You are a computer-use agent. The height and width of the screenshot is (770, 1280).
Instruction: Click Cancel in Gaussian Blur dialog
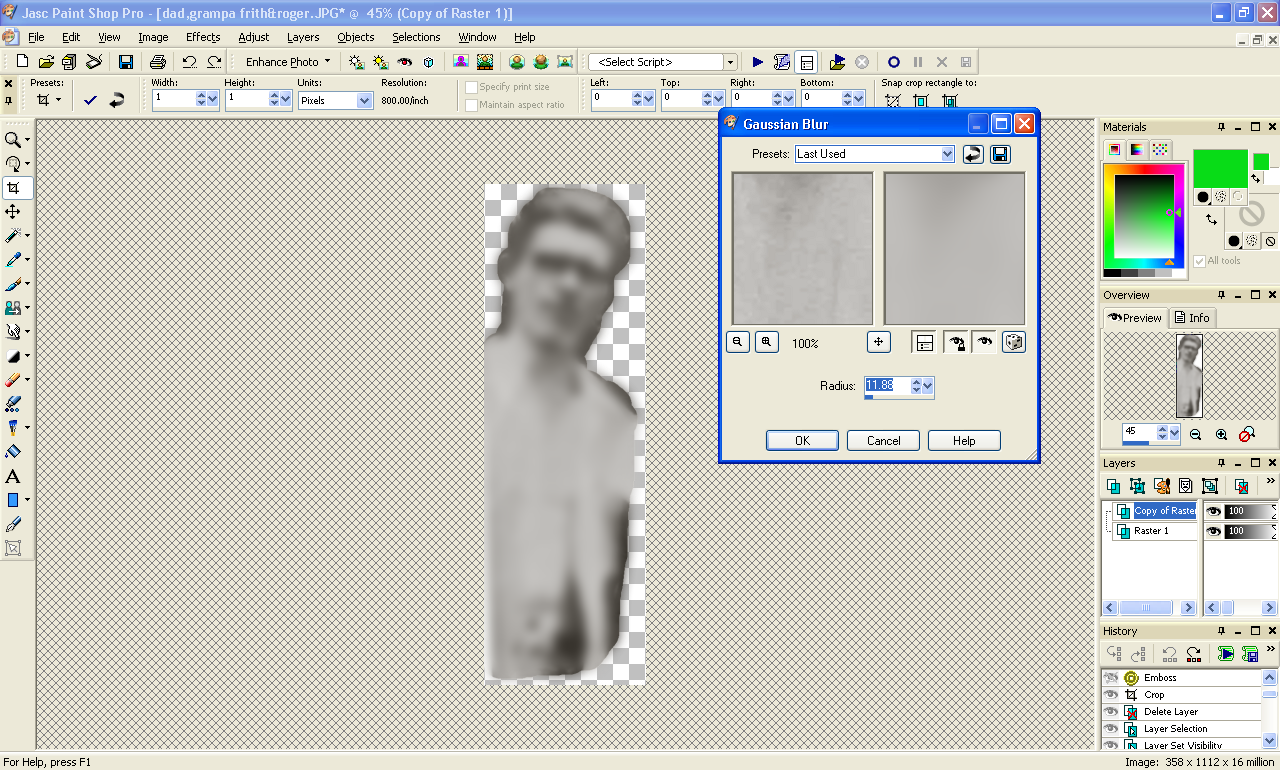(883, 440)
